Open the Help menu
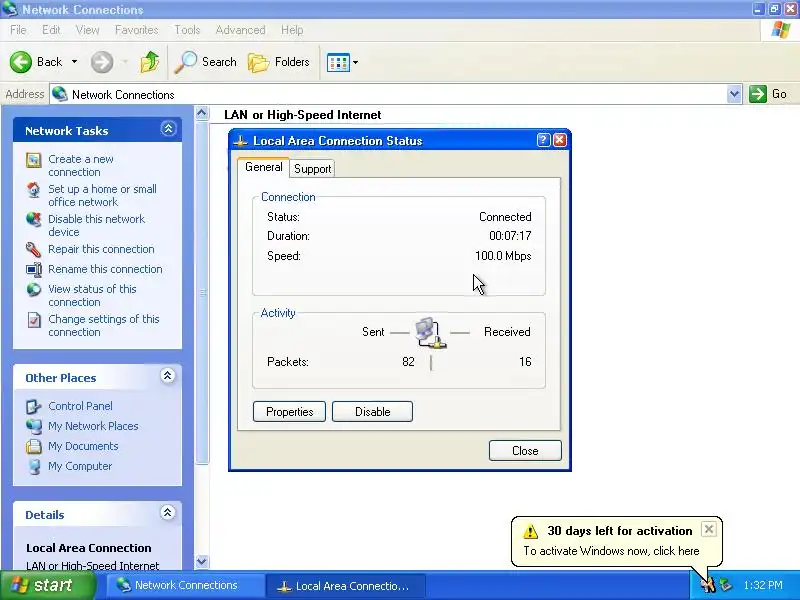 292,30
